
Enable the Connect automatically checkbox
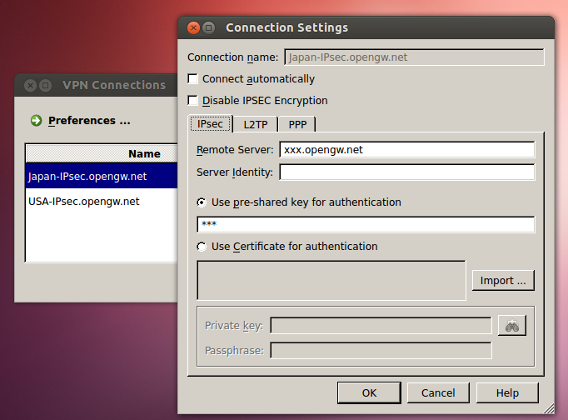click(193, 79)
